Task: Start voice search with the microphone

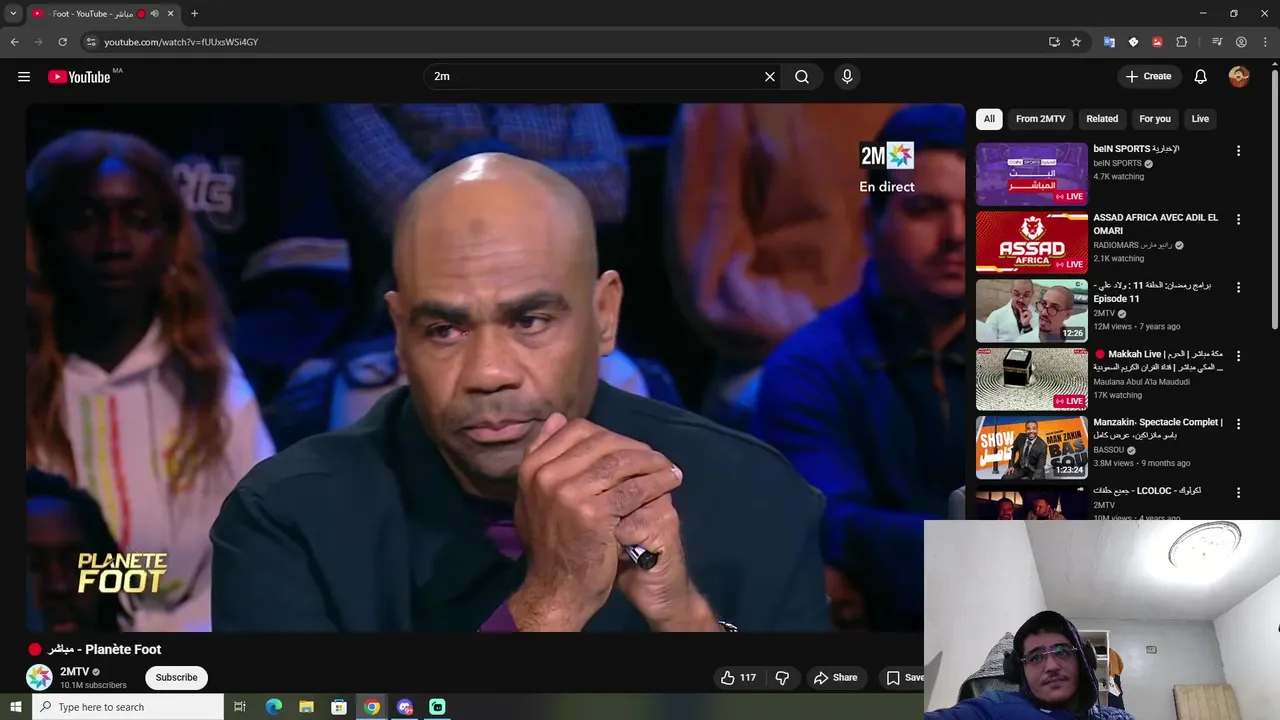Action: click(x=847, y=76)
